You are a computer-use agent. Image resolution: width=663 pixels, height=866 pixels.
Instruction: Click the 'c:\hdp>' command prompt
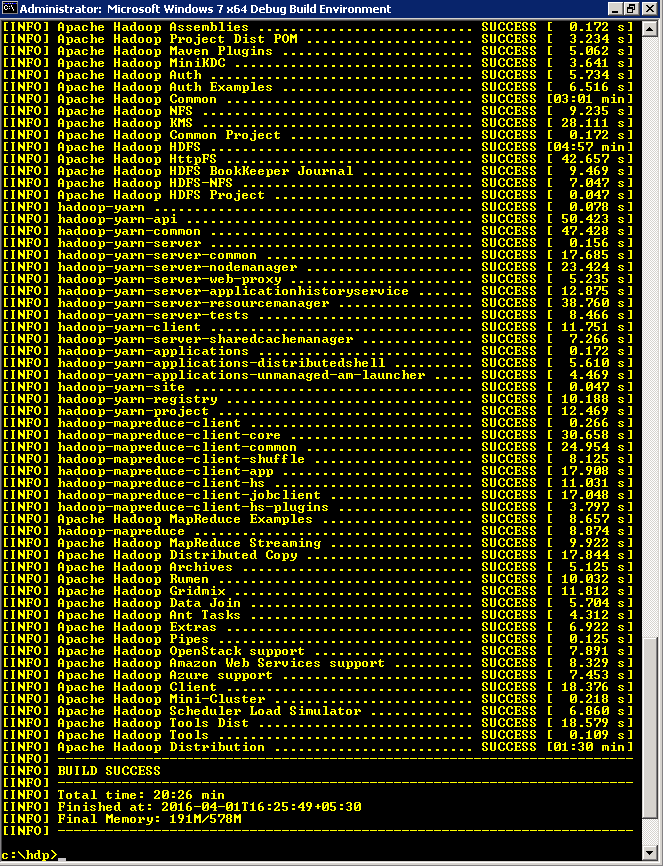tap(29, 855)
